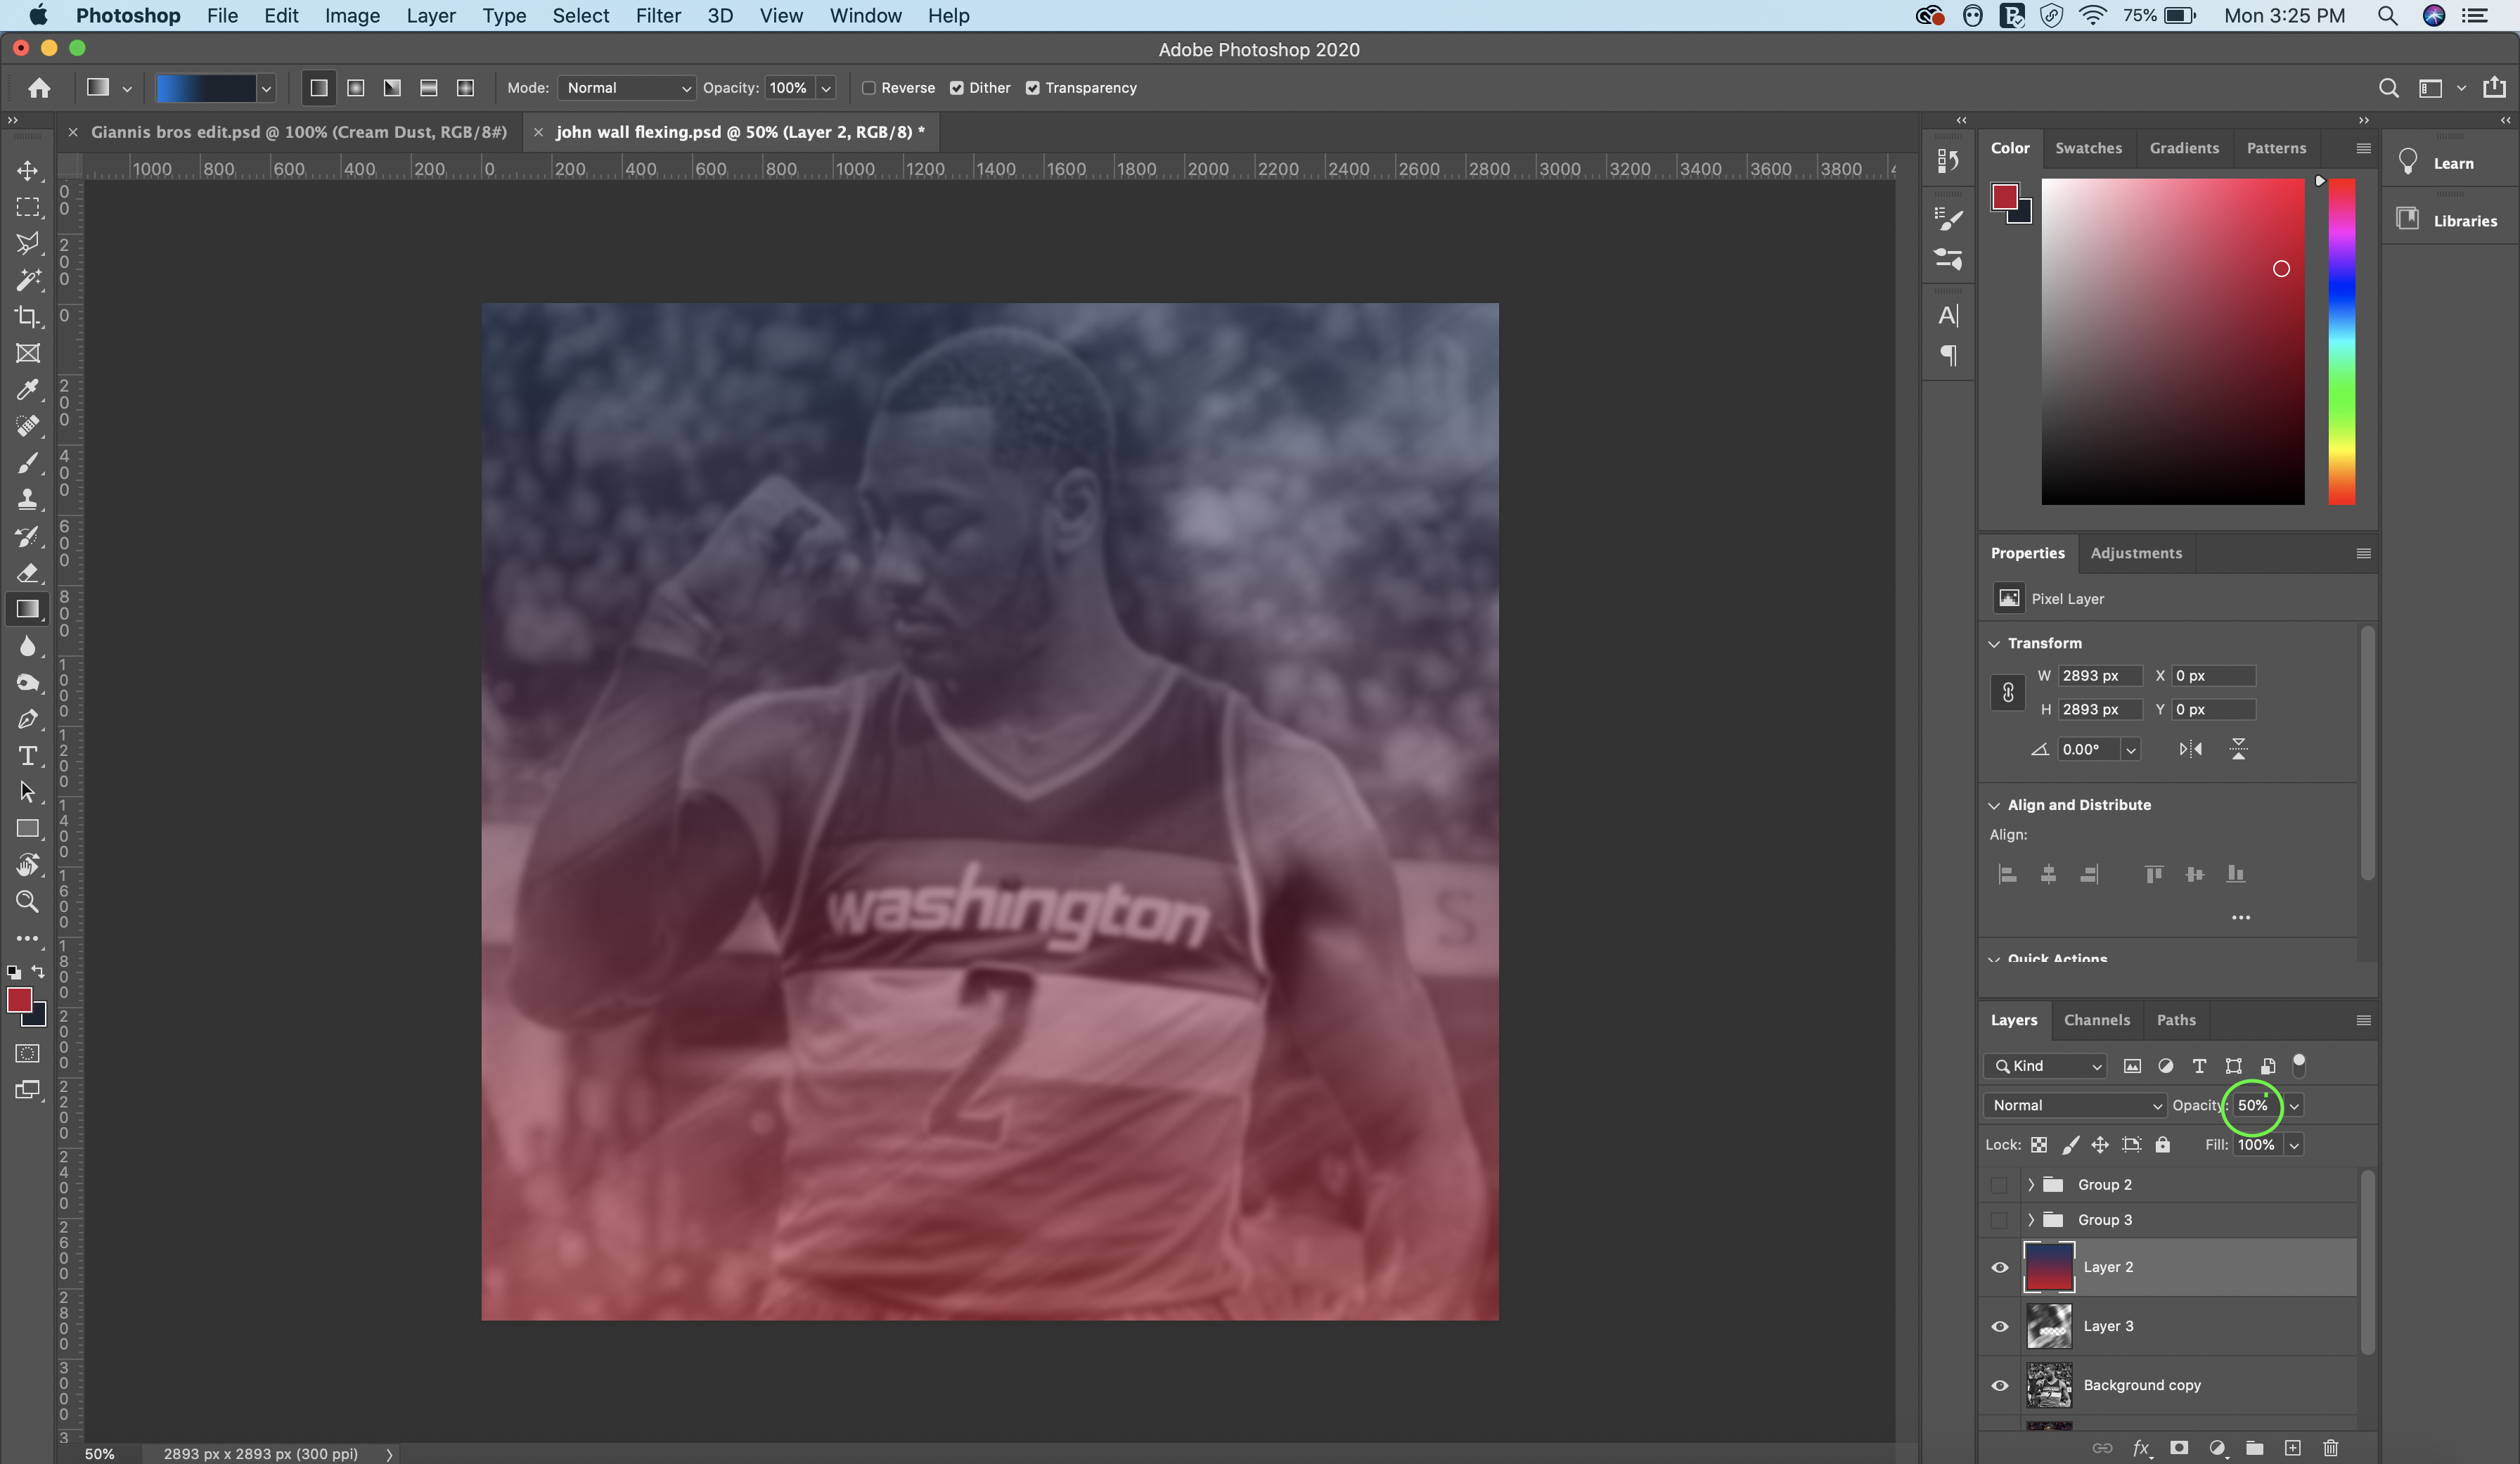Select the Smudge tool
2520x1464 pixels.
[28, 683]
